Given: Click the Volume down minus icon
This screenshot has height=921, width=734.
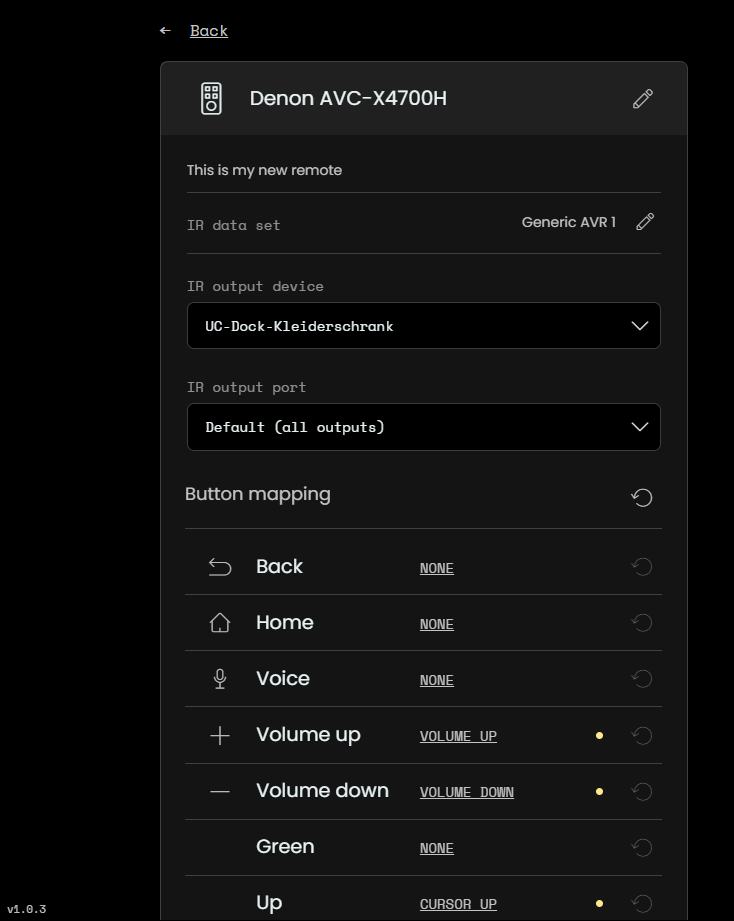Looking at the screenshot, I should point(220,792).
